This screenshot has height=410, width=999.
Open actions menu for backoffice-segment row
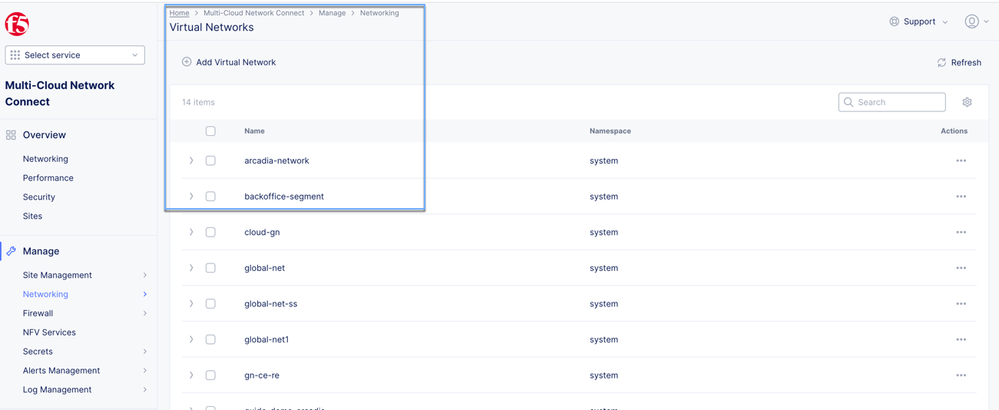click(x=961, y=197)
